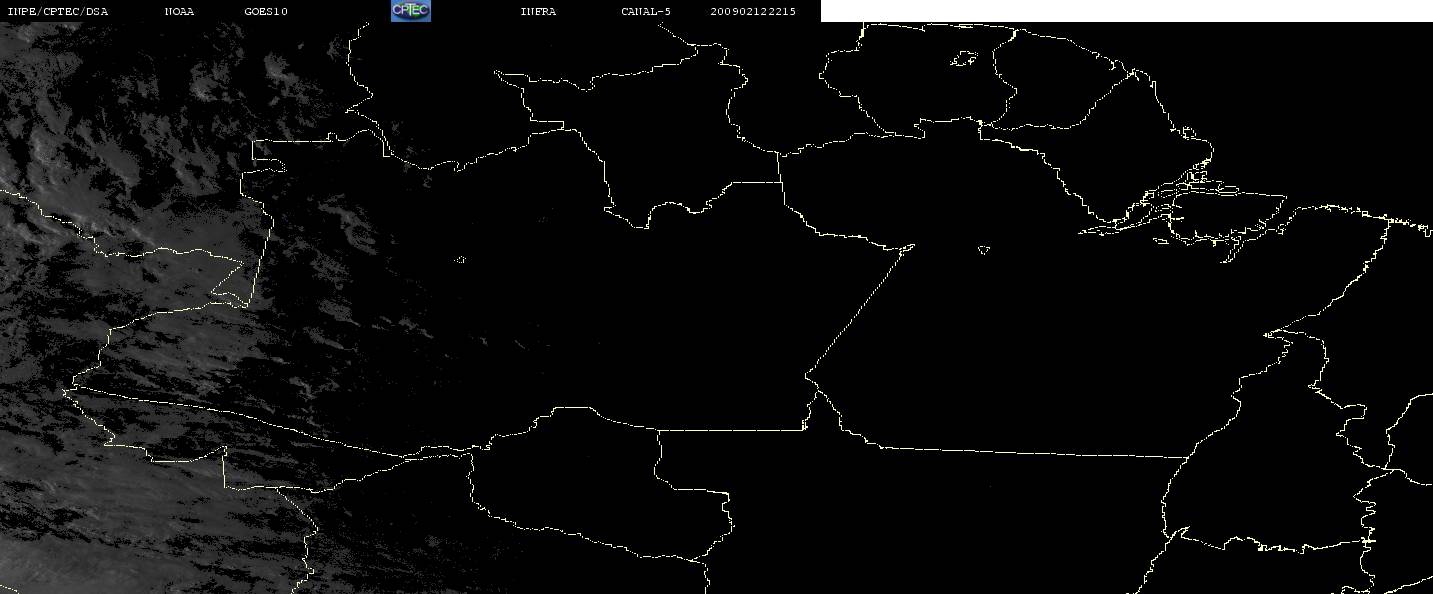This screenshot has width=1433, height=594.
Task: Click the NOAA label in header
Action: [180, 12]
